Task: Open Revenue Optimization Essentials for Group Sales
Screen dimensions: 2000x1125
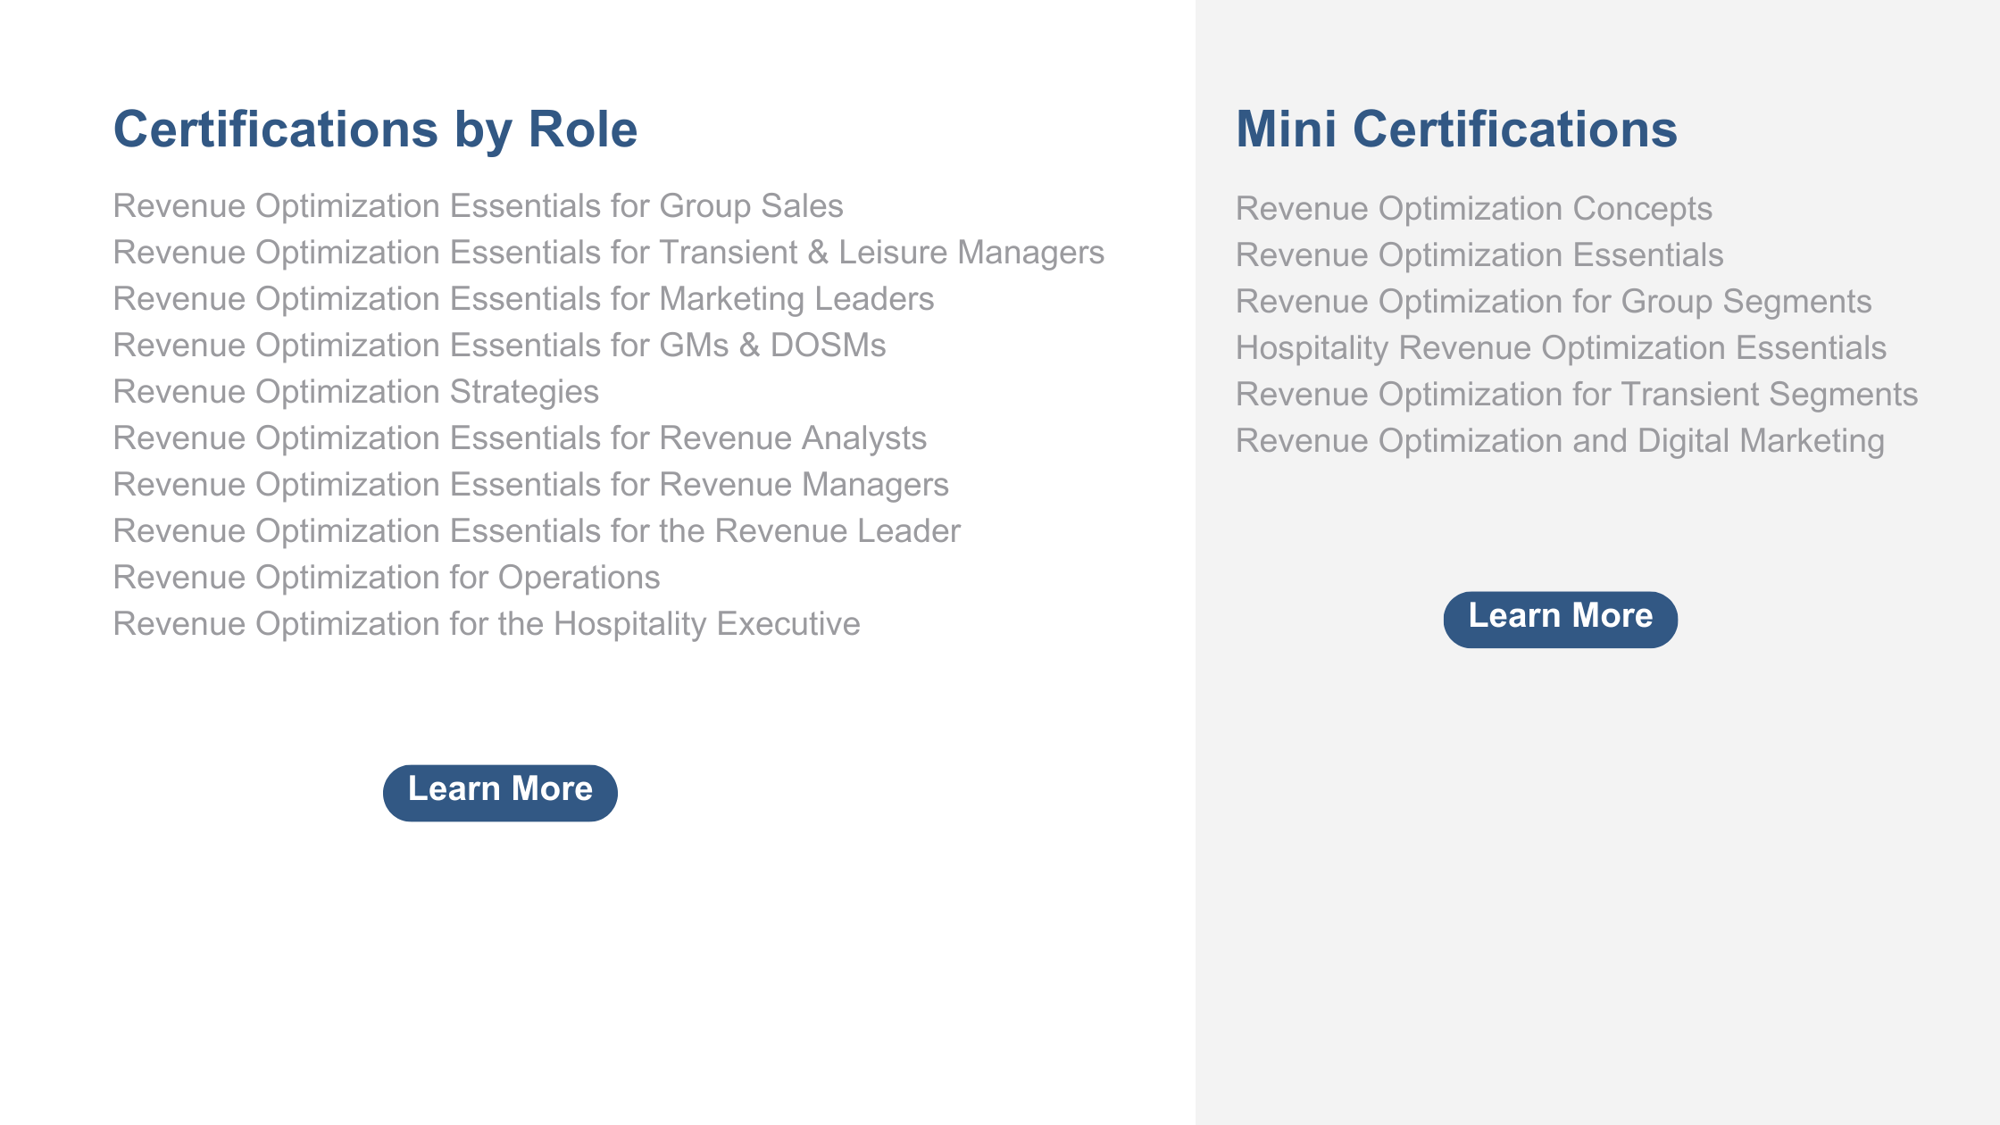Action: coord(478,206)
